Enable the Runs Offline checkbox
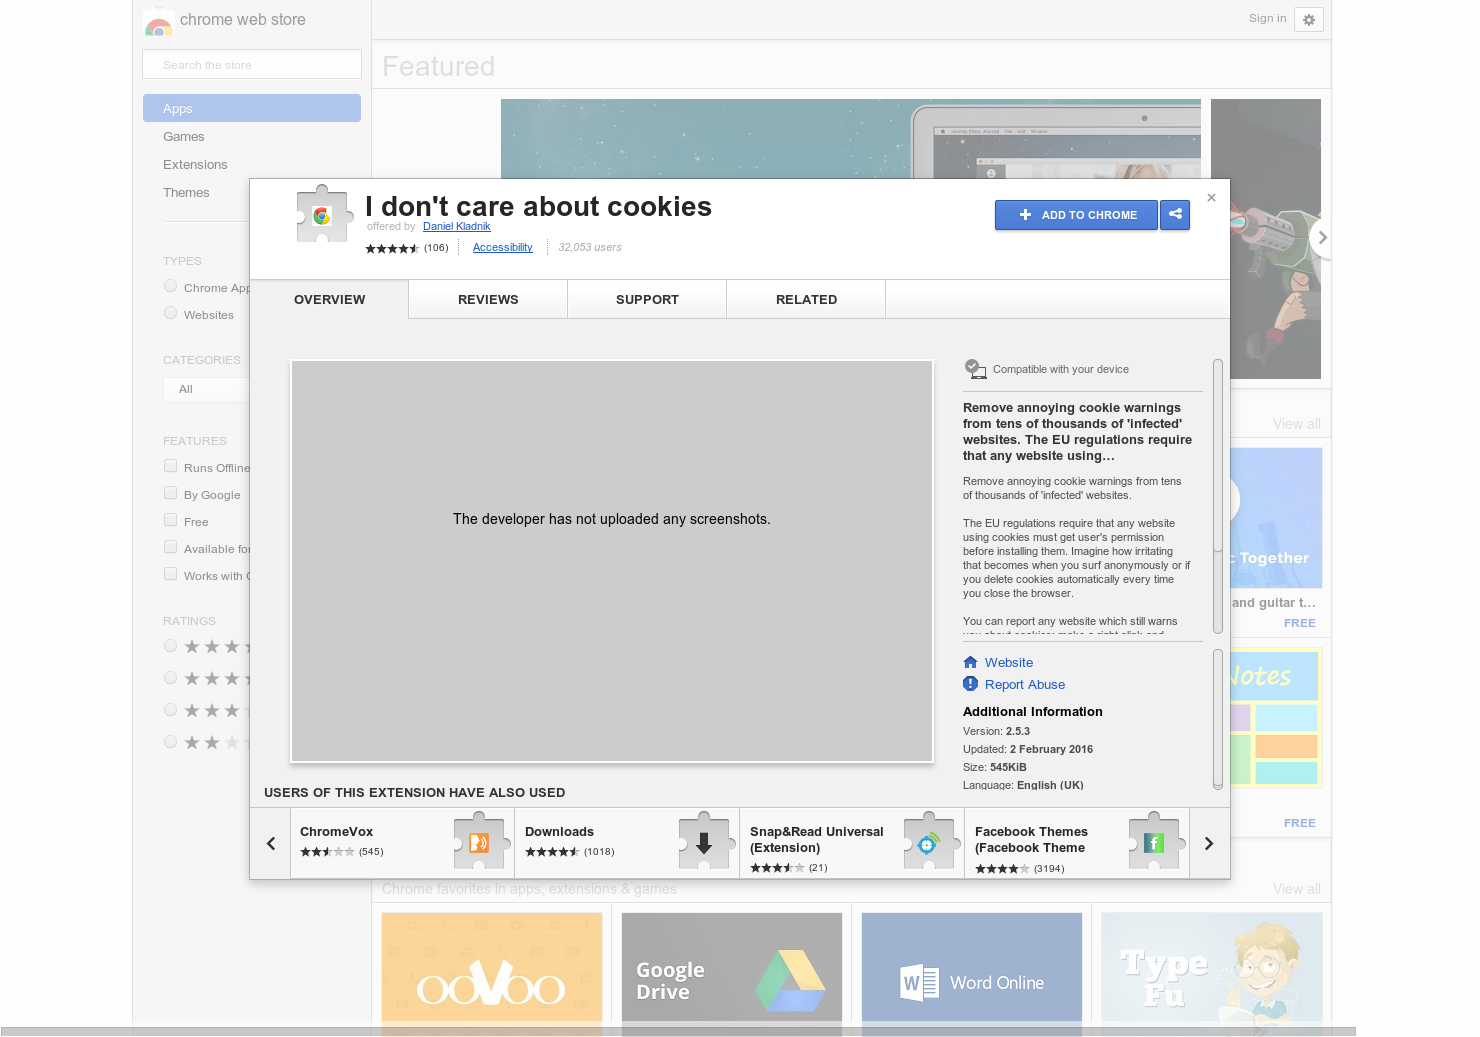Image resolution: width=1480 pixels, height=1037 pixels. tap(170, 466)
